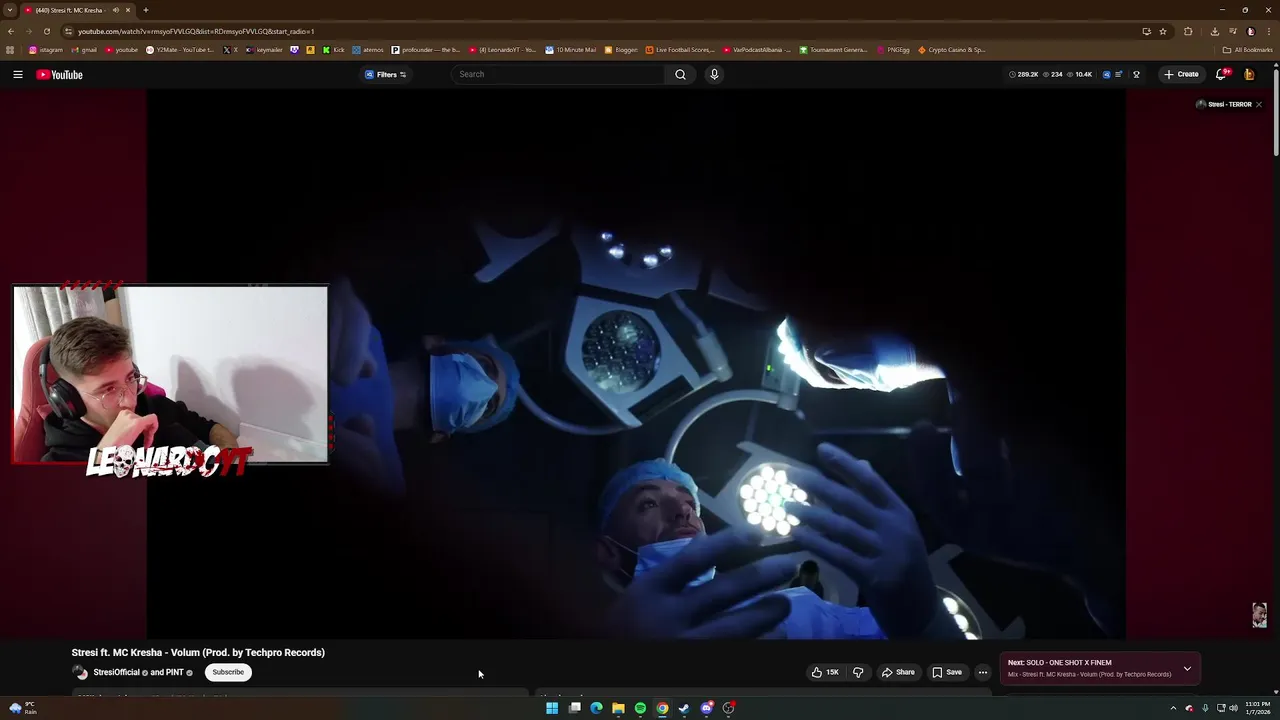
Task: Open the Filters button in the YouTube header
Action: 386,74
